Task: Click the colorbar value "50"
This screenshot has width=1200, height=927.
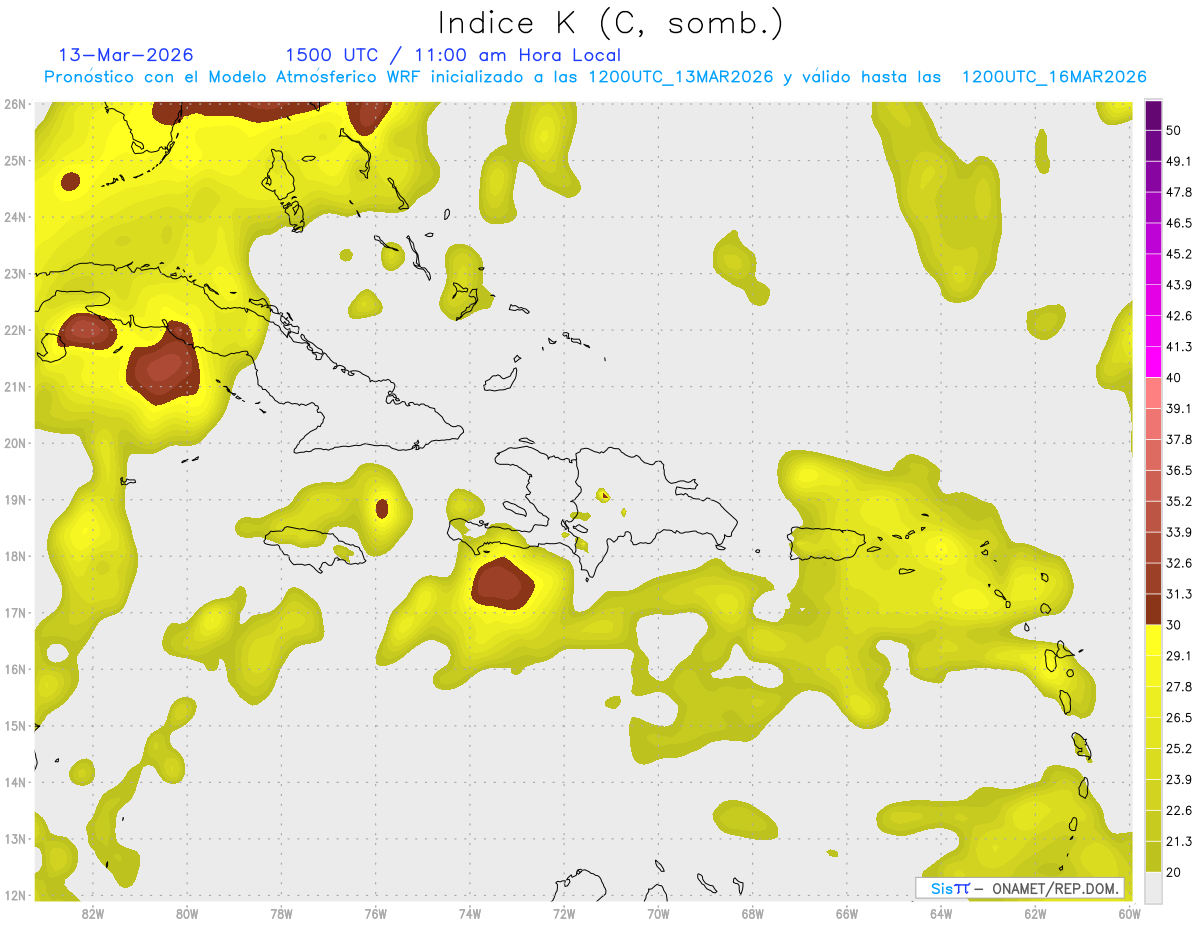Action: tap(1176, 131)
